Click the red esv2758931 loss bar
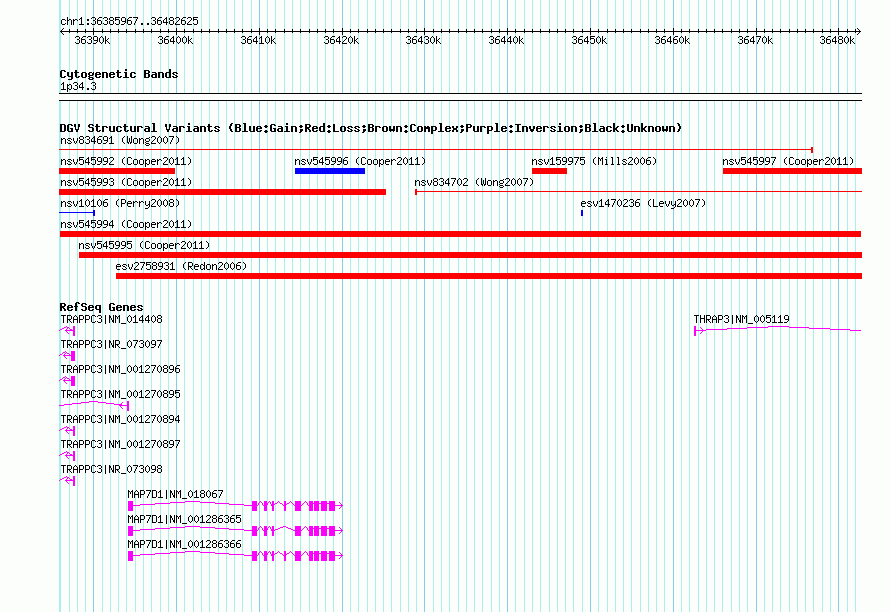The height and width of the screenshot is (612, 890). [x=489, y=276]
